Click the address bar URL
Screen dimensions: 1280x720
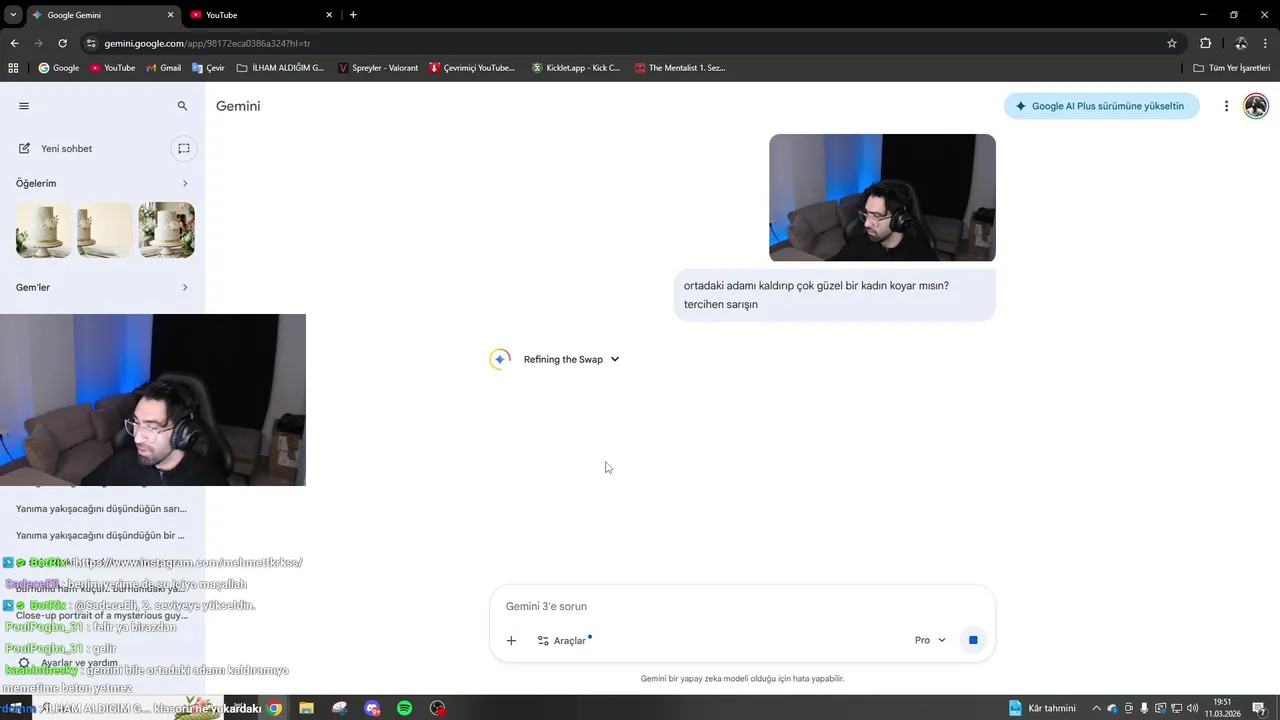click(207, 43)
